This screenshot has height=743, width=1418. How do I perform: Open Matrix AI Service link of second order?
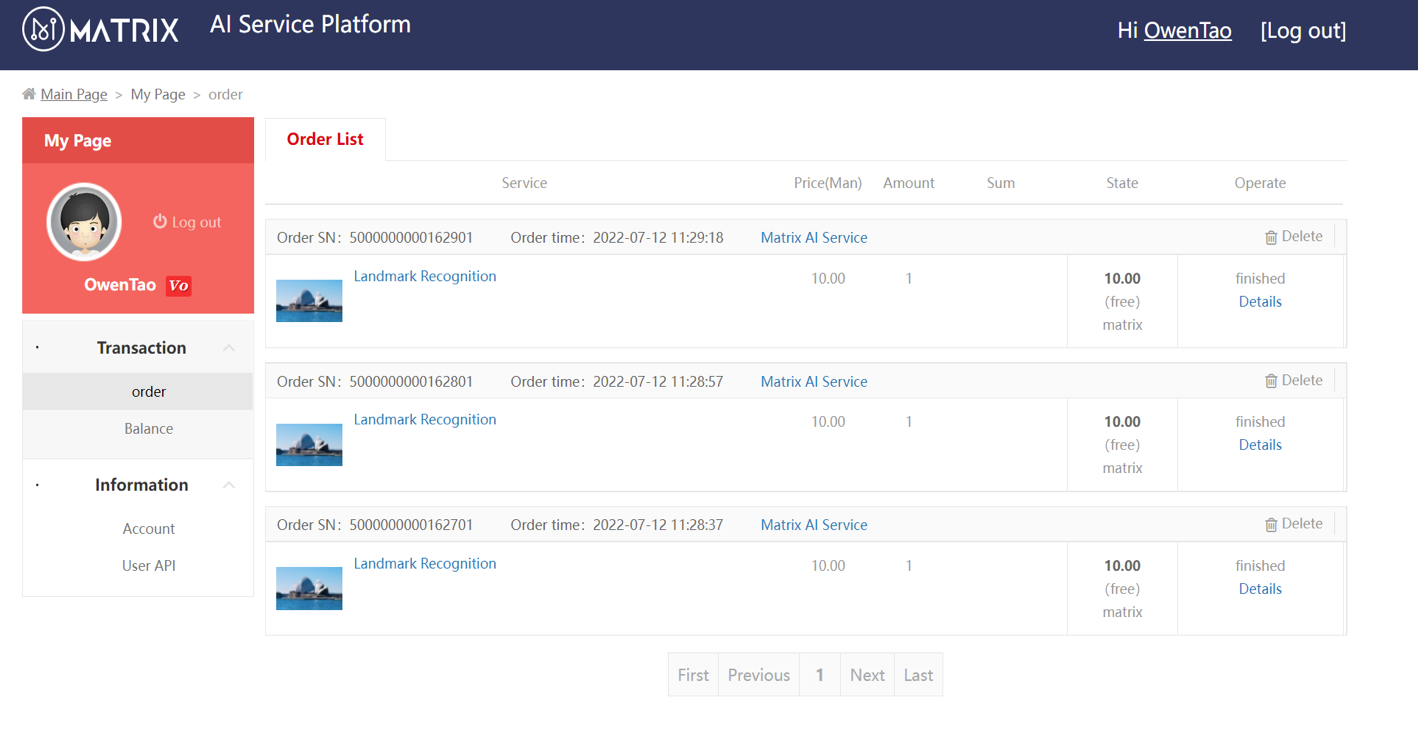tap(813, 381)
